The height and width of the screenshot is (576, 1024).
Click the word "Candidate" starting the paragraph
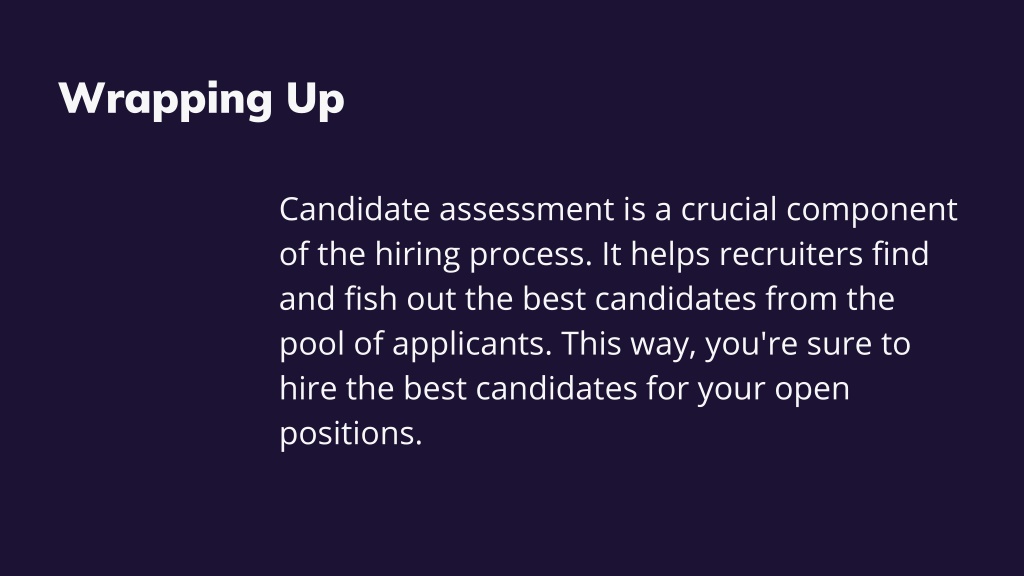click(355, 210)
